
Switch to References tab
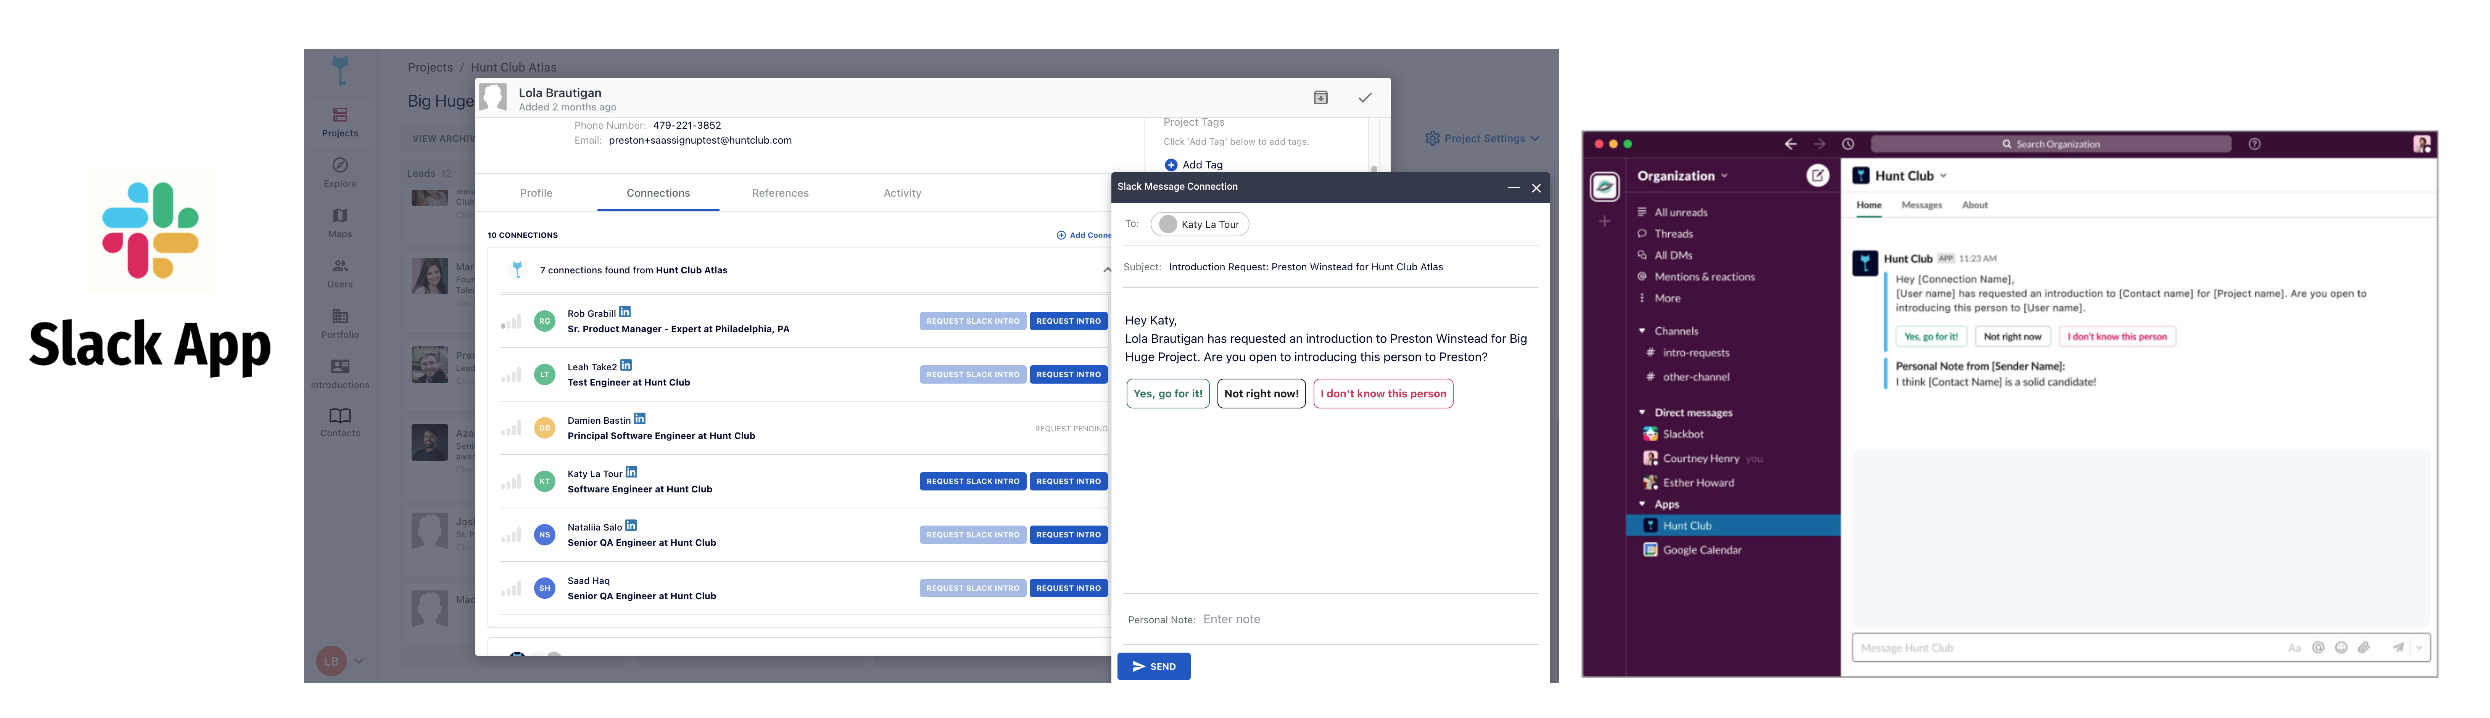[x=780, y=193]
